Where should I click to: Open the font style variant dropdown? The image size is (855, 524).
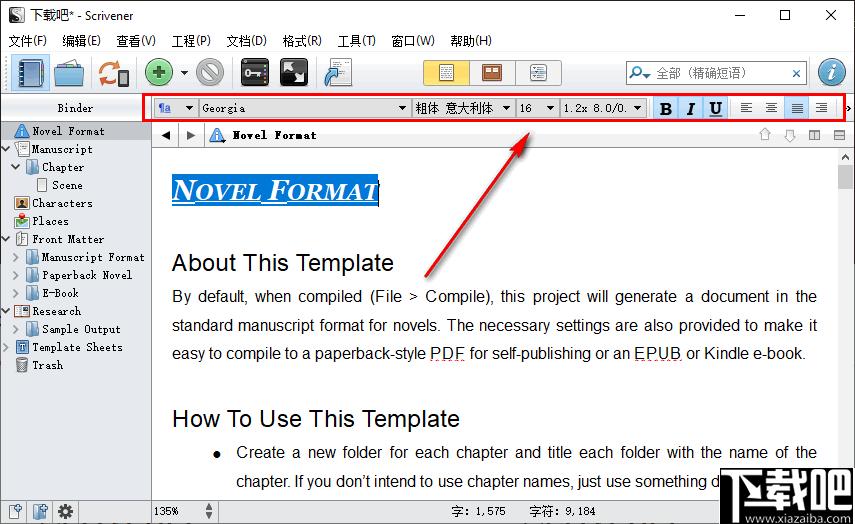[x=463, y=108]
